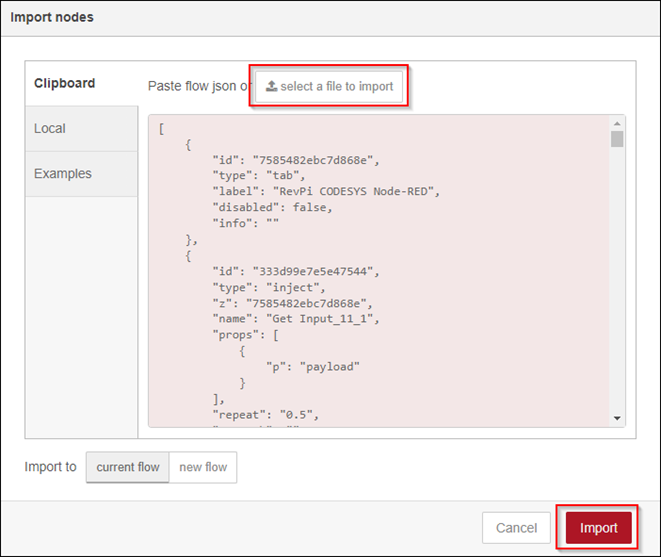Switch to the Clipboard tab

tap(65, 84)
